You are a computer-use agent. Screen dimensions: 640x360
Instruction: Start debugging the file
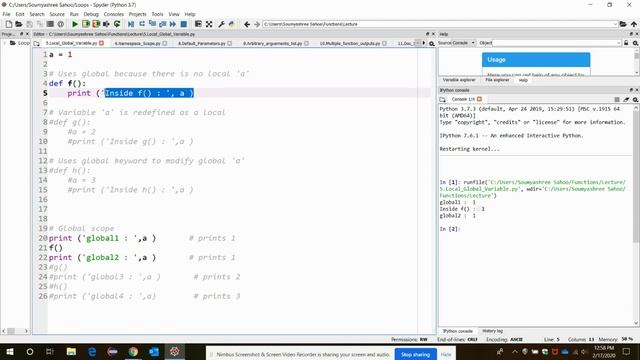click(x=131, y=24)
